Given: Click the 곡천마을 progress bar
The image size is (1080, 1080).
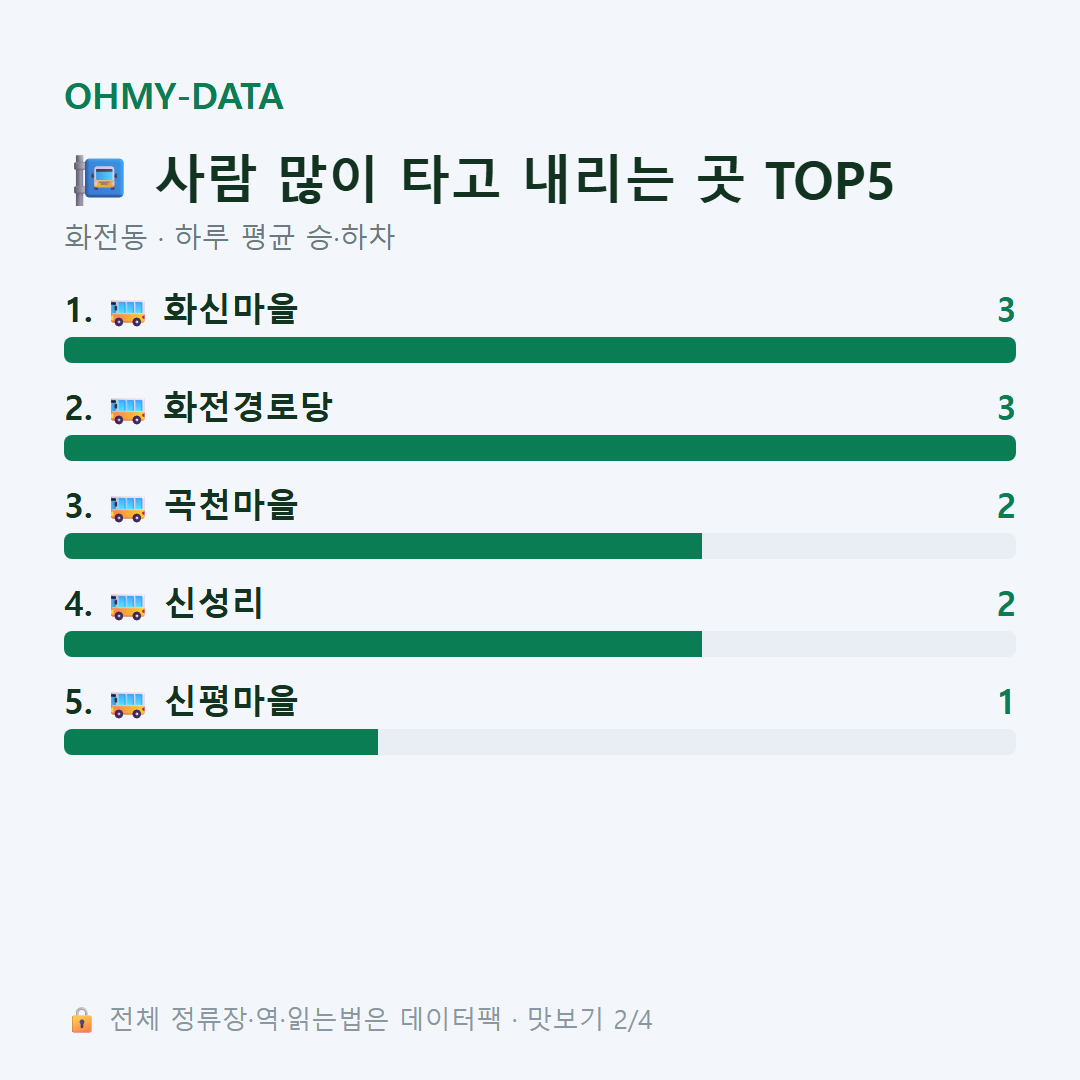Looking at the screenshot, I should [540, 546].
